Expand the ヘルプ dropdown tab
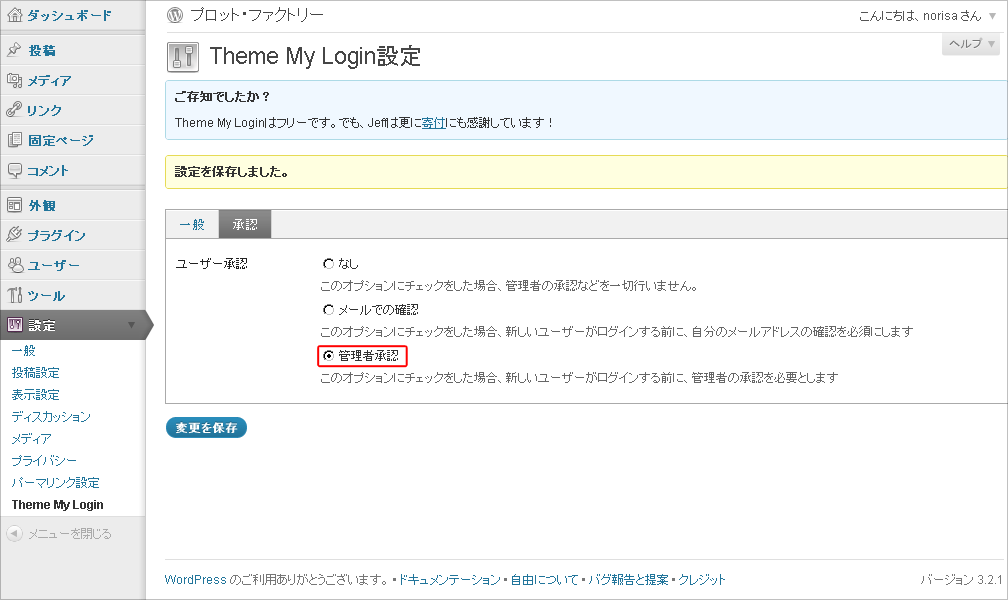This screenshot has width=1008, height=600. [x=971, y=44]
